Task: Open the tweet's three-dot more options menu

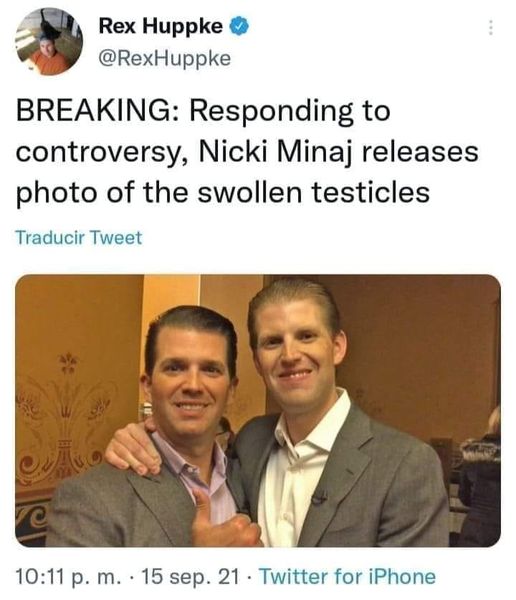Action: pyautogui.click(x=491, y=28)
